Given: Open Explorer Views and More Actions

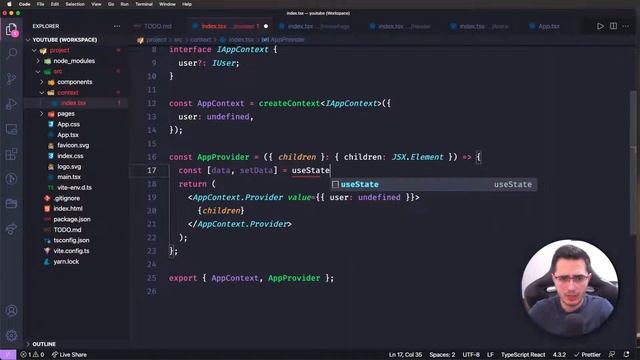Looking at the screenshot, I should pyautogui.click(x=117, y=26).
